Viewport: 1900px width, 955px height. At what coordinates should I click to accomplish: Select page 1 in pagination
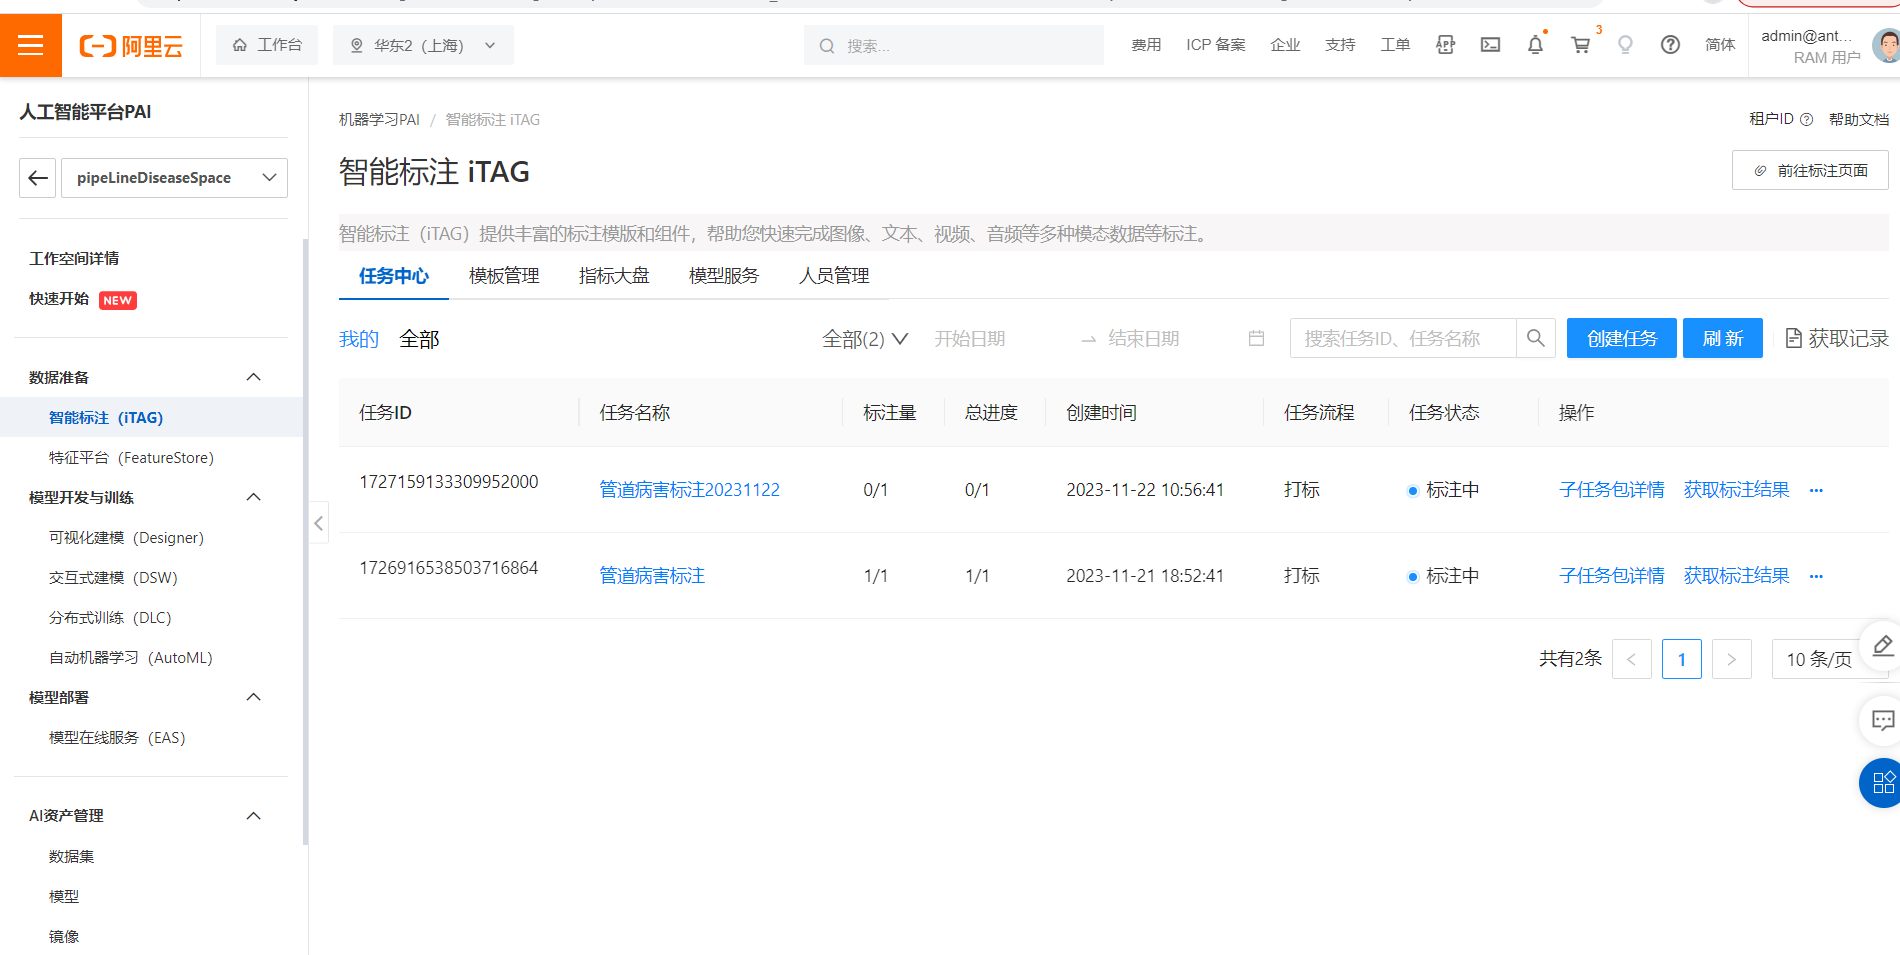click(1682, 659)
